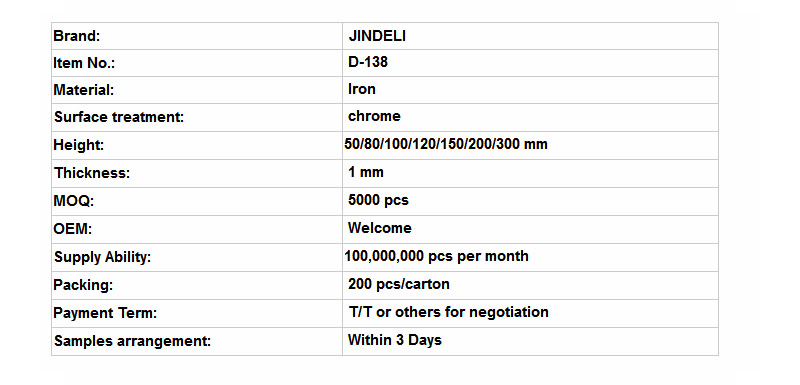Screen dimensions: 800x385
Task: Select the 5000 pcs value
Action: coord(378,200)
